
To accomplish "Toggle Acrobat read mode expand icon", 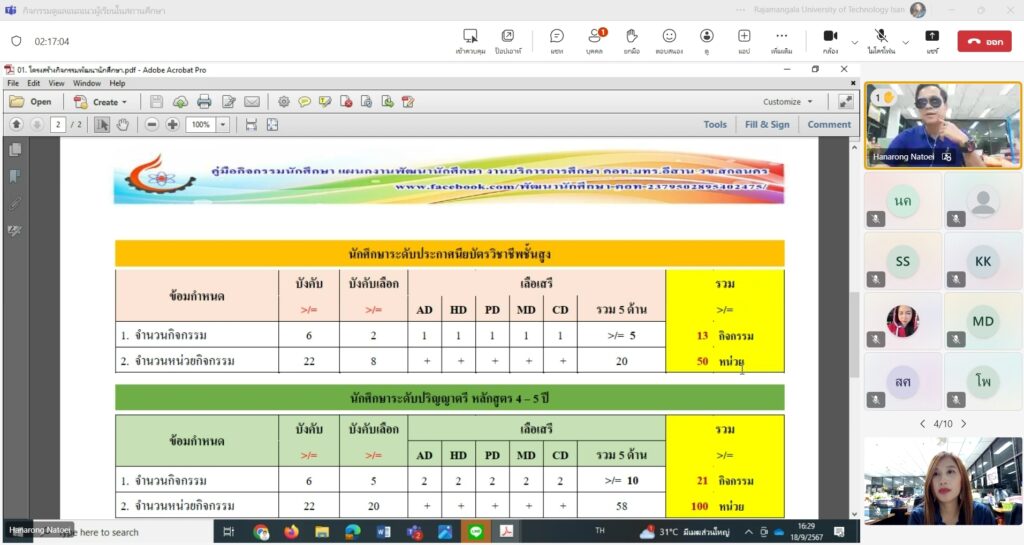I will (x=845, y=101).
